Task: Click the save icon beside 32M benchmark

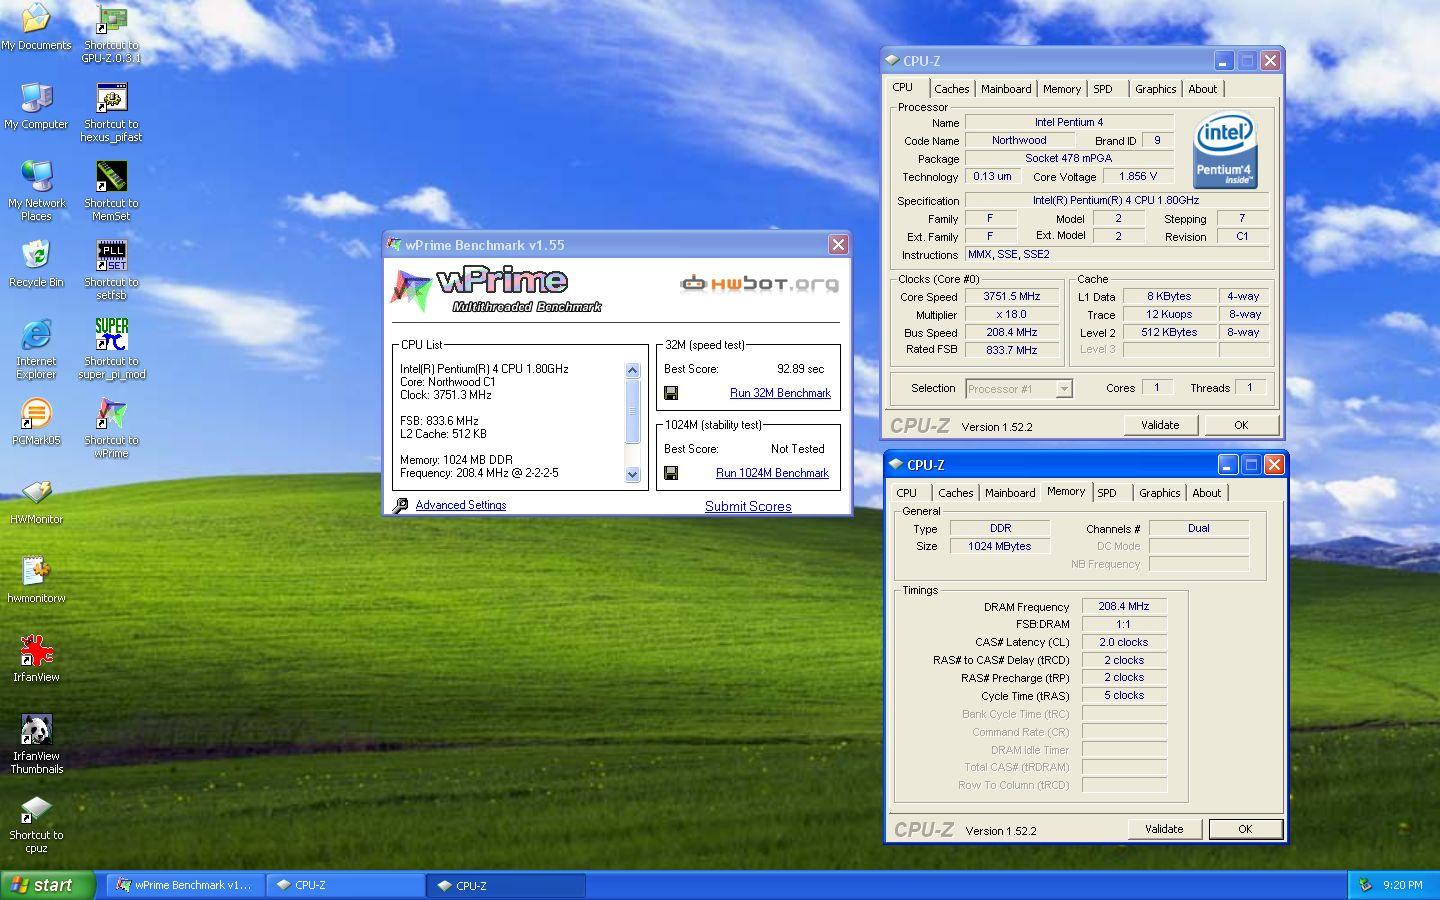Action: pyautogui.click(x=671, y=393)
